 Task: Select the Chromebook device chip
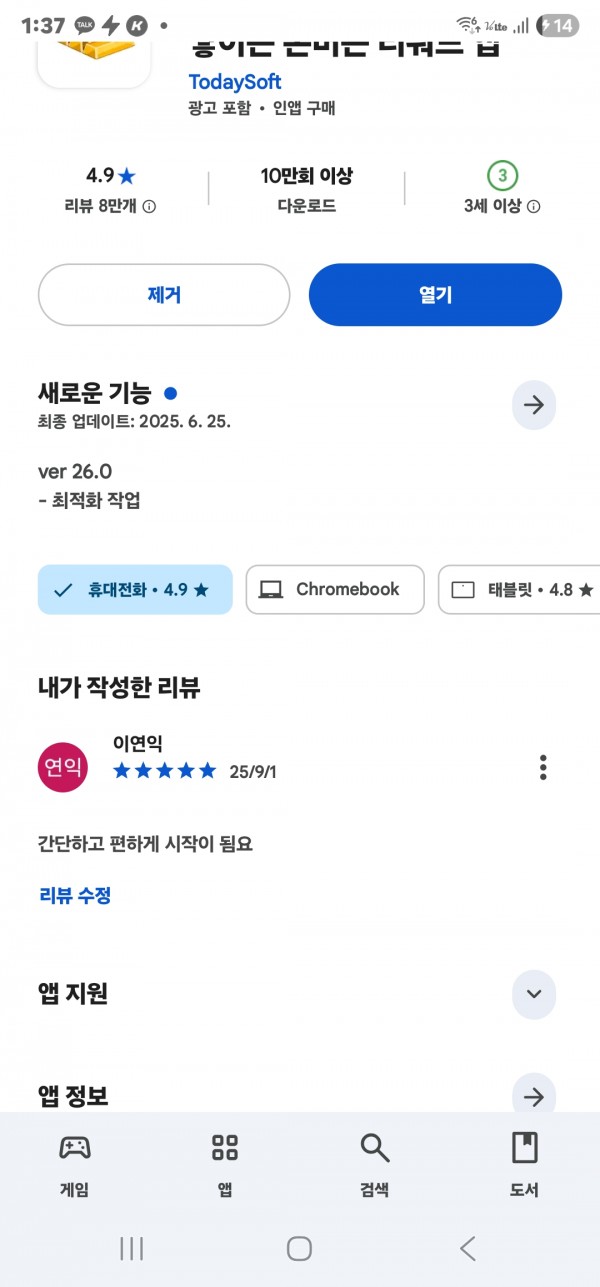335,590
